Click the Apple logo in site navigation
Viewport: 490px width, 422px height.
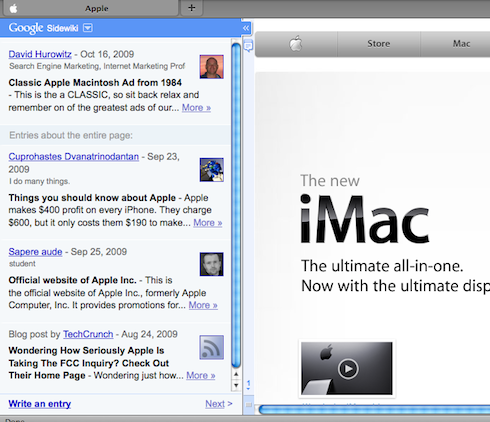pos(296,44)
